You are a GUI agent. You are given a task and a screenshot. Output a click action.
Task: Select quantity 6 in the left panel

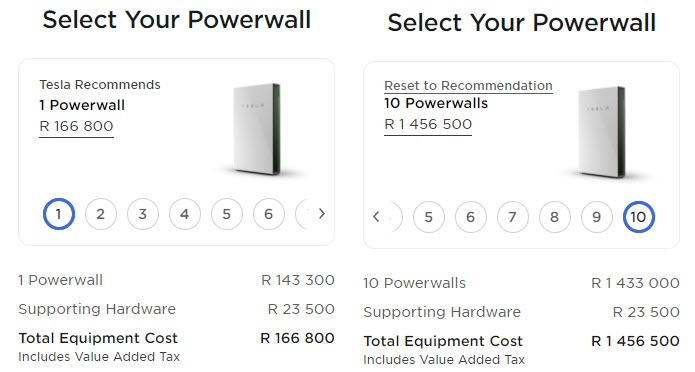269,214
